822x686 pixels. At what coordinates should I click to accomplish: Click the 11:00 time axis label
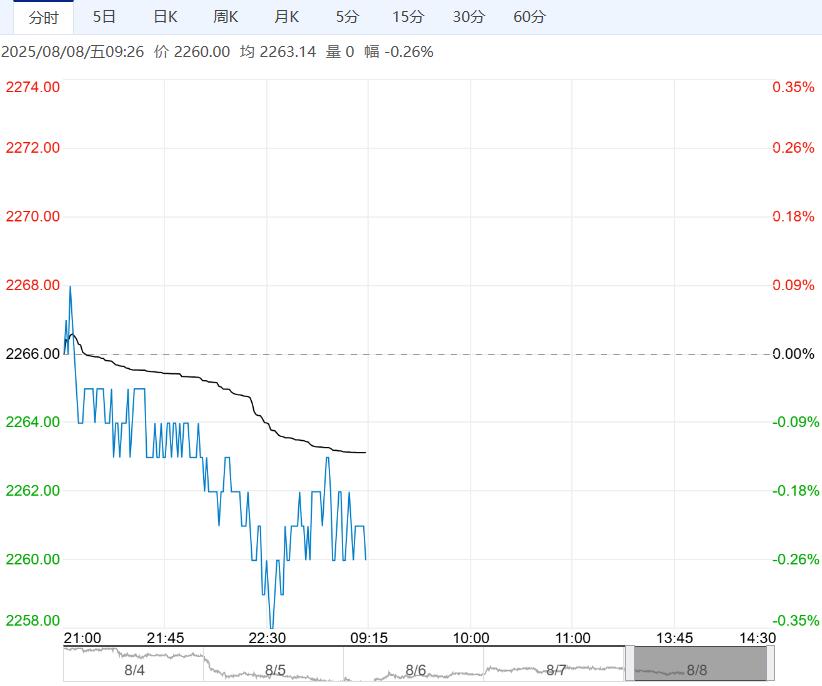click(572, 638)
